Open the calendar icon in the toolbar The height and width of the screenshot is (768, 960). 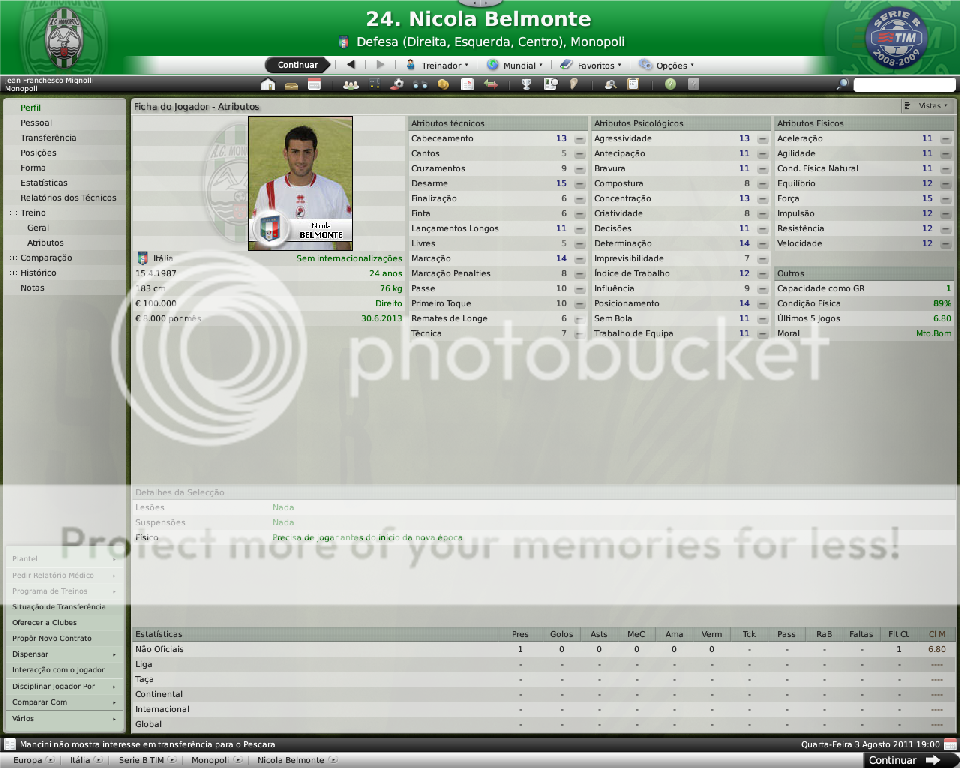(314, 85)
